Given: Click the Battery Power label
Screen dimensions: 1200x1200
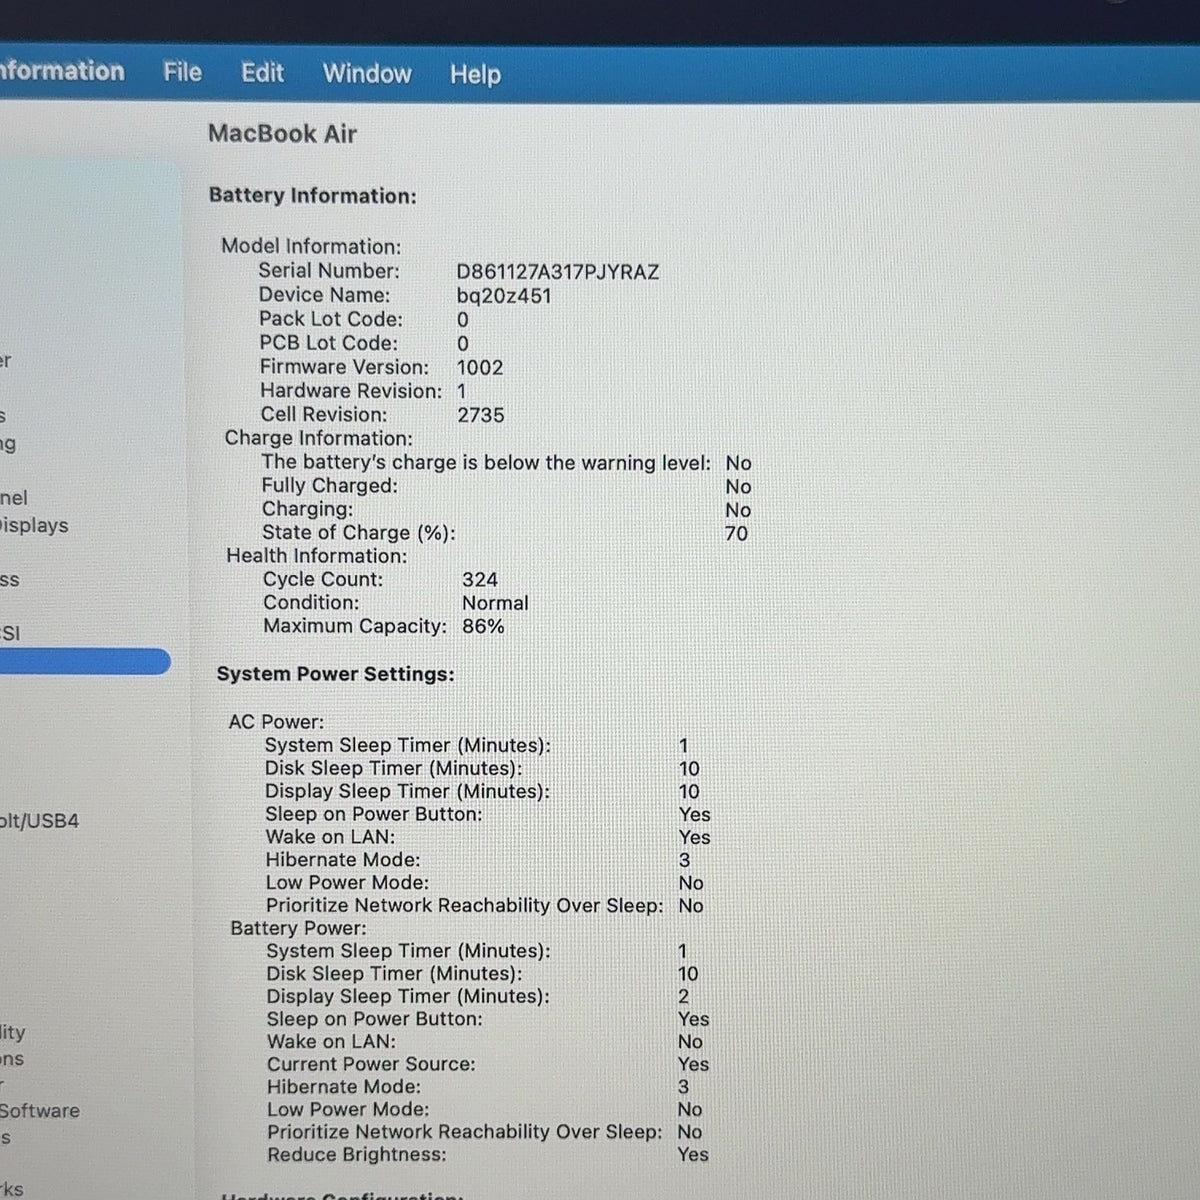Looking at the screenshot, I should [x=298, y=928].
